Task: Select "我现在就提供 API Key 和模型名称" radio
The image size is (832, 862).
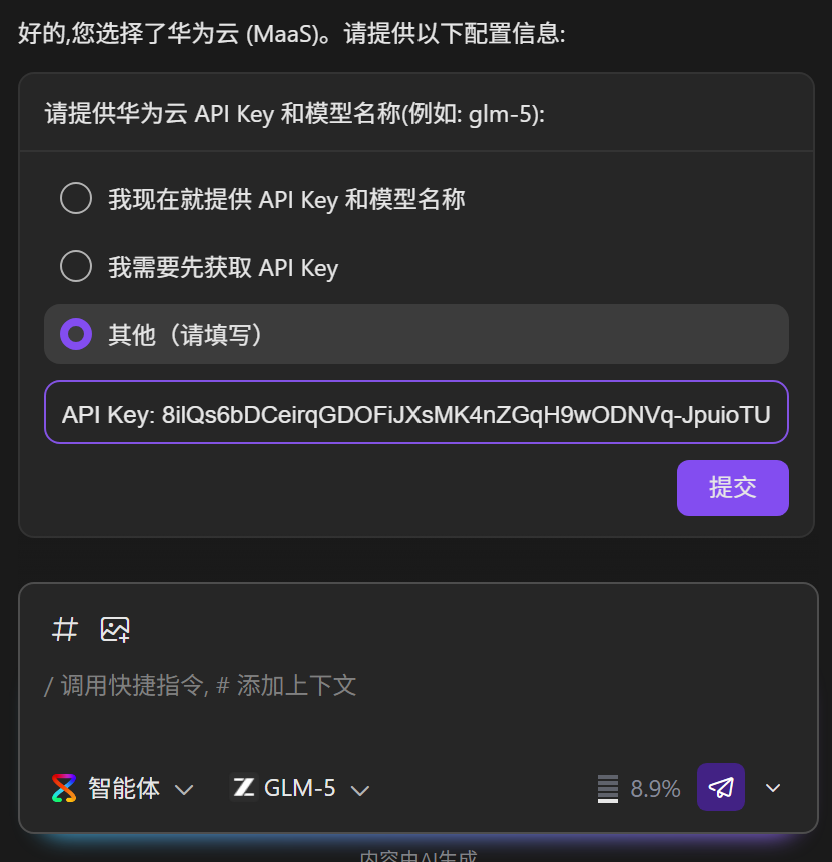Action: click(76, 198)
